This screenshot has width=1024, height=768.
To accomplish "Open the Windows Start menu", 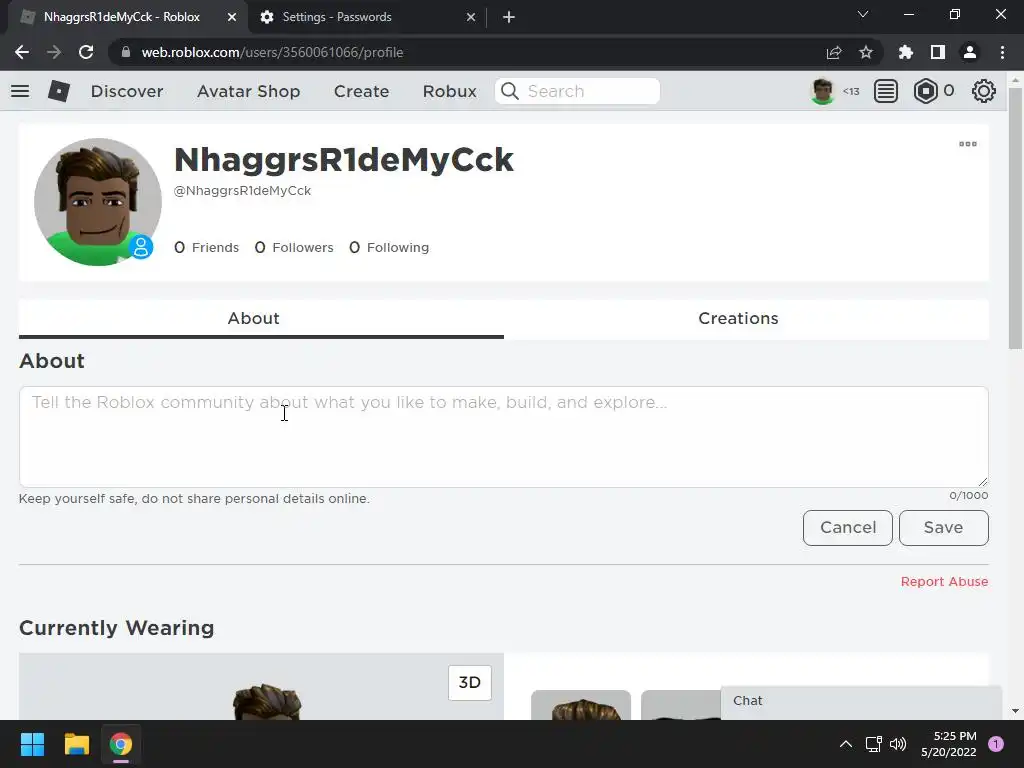I will [x=32, y=744].
